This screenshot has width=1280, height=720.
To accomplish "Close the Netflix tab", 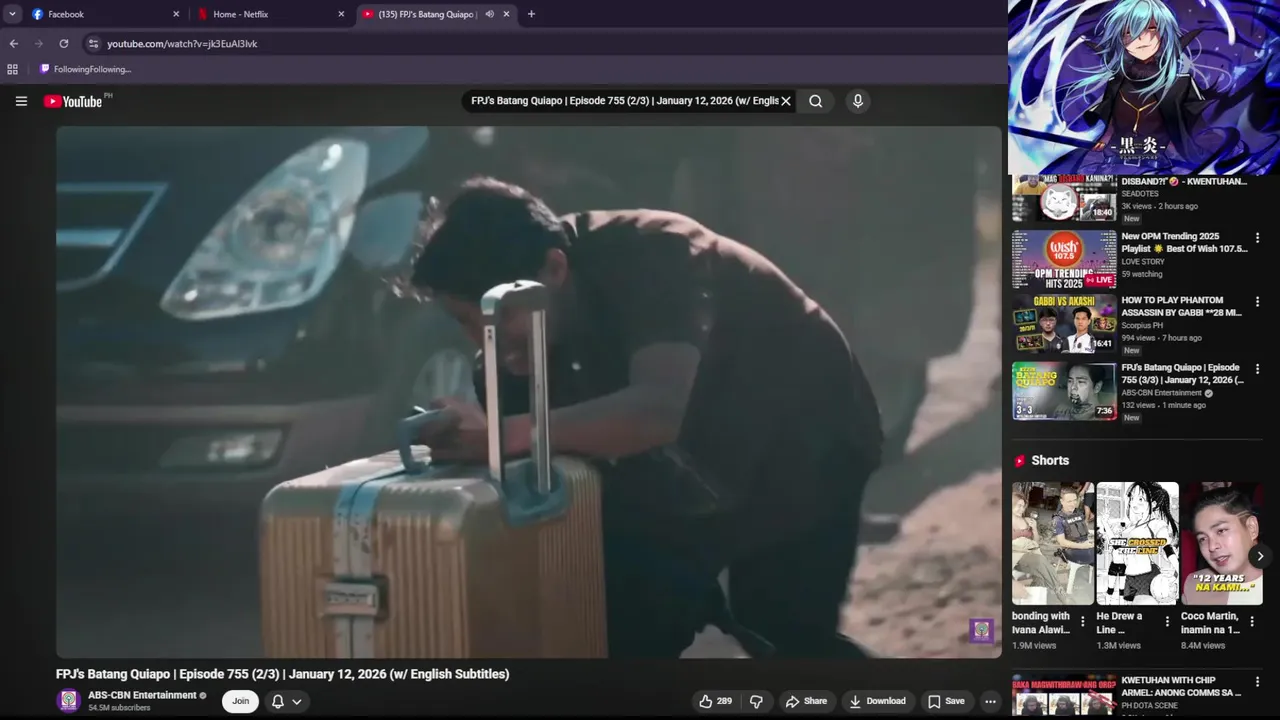I will 341,14.
